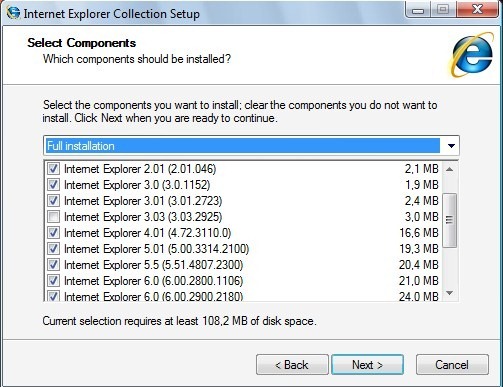Uncheck Internet Explorer 5.5 (5.51.4807.2300)

(x=53, y=265)
